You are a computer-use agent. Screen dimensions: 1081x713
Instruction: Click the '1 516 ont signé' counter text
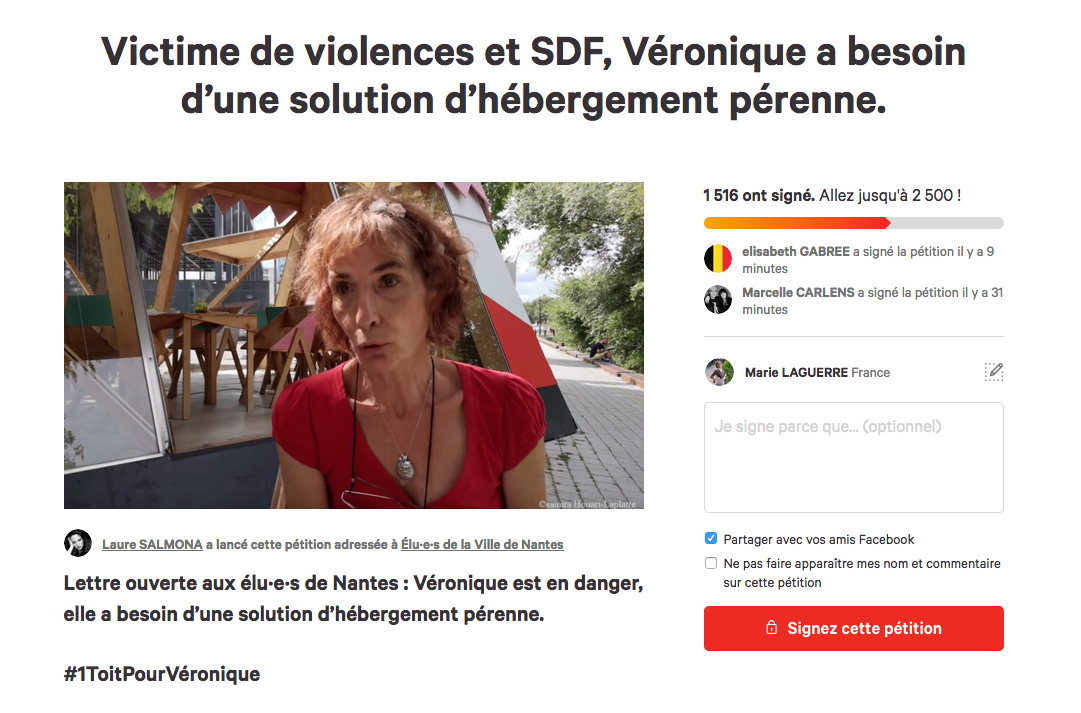point(759,195)
